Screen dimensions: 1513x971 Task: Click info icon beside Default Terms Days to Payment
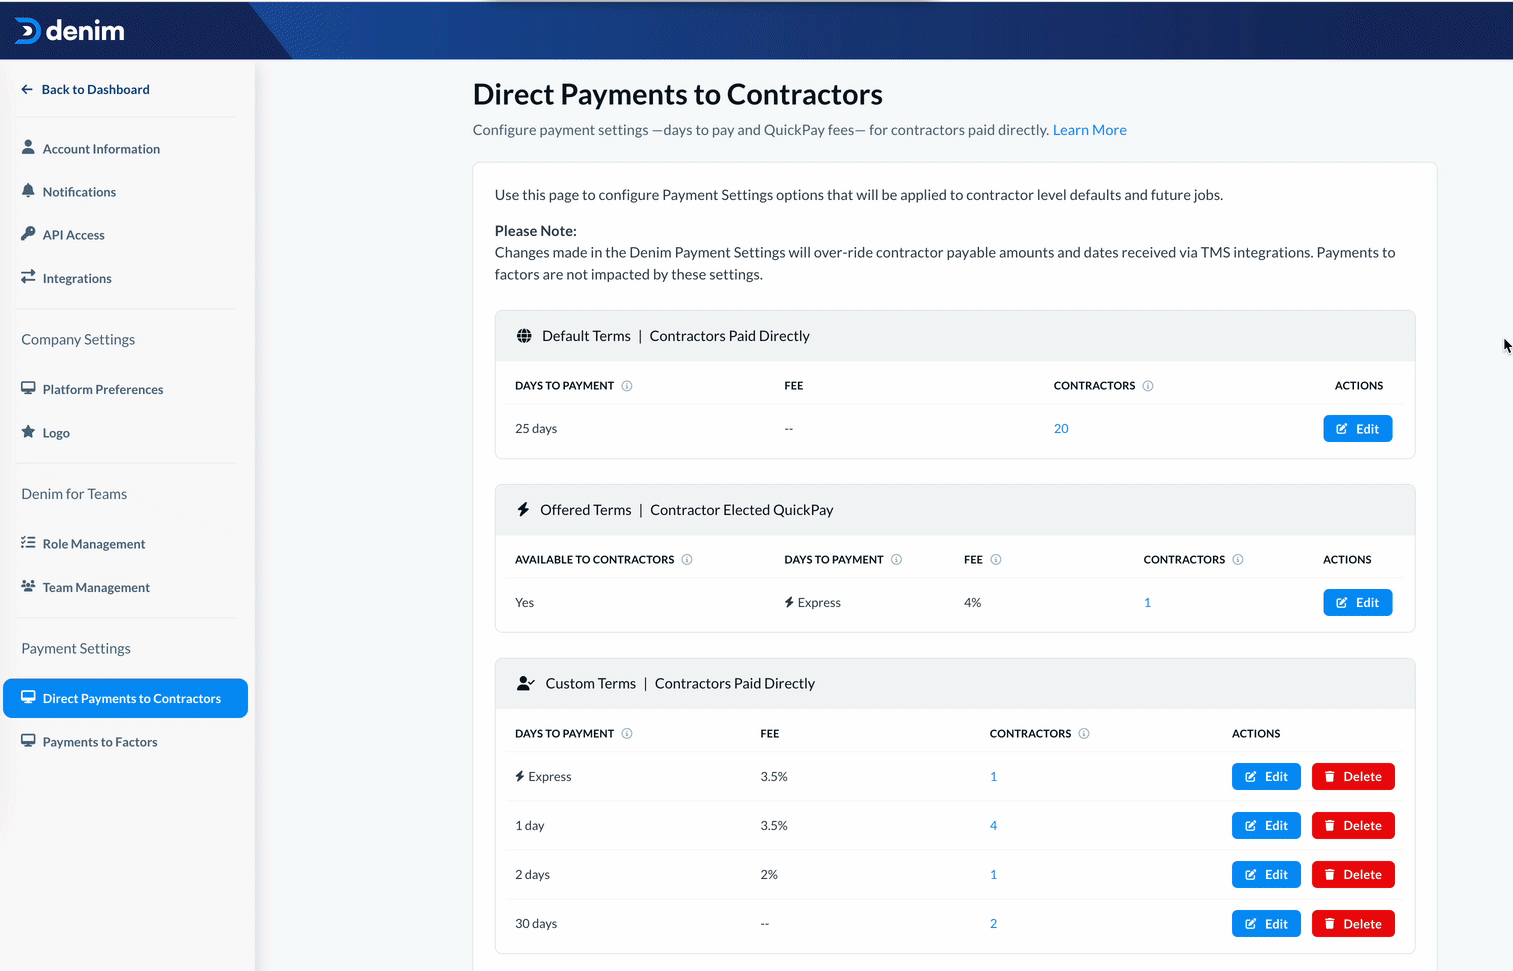(627, 386)
